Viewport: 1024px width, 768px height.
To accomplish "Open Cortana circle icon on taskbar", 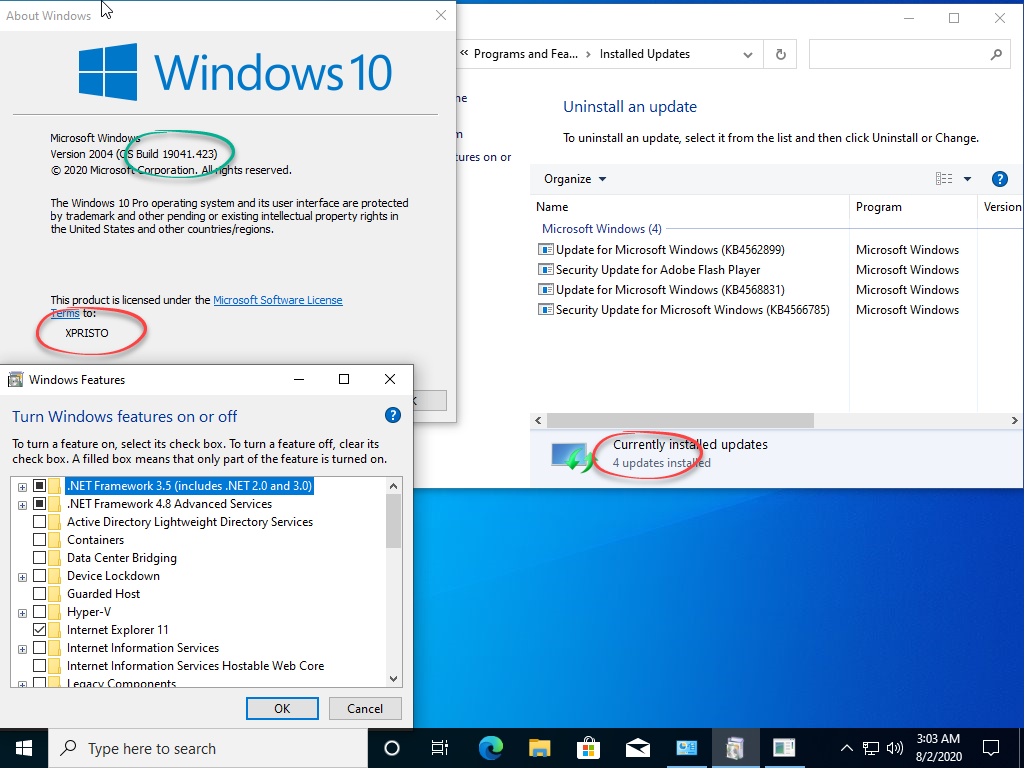I will [392, 748].
